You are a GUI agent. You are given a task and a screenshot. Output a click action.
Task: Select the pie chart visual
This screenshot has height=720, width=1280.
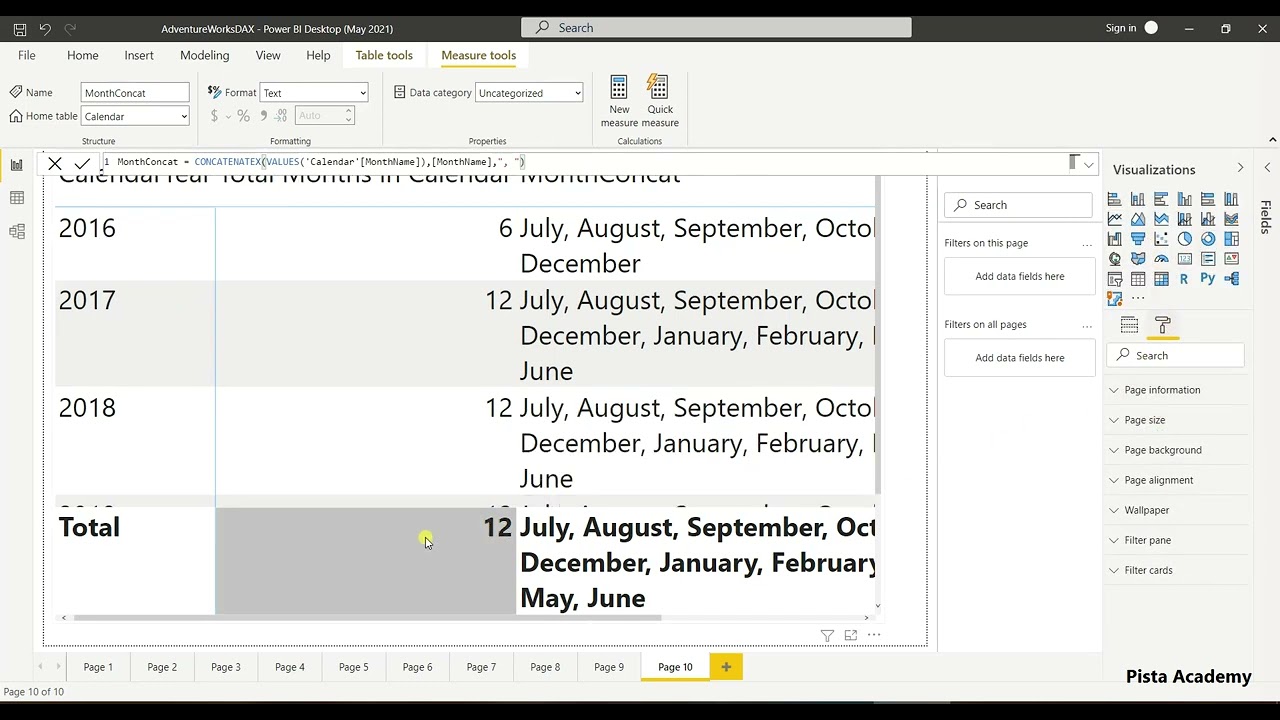click(1184, 239)
